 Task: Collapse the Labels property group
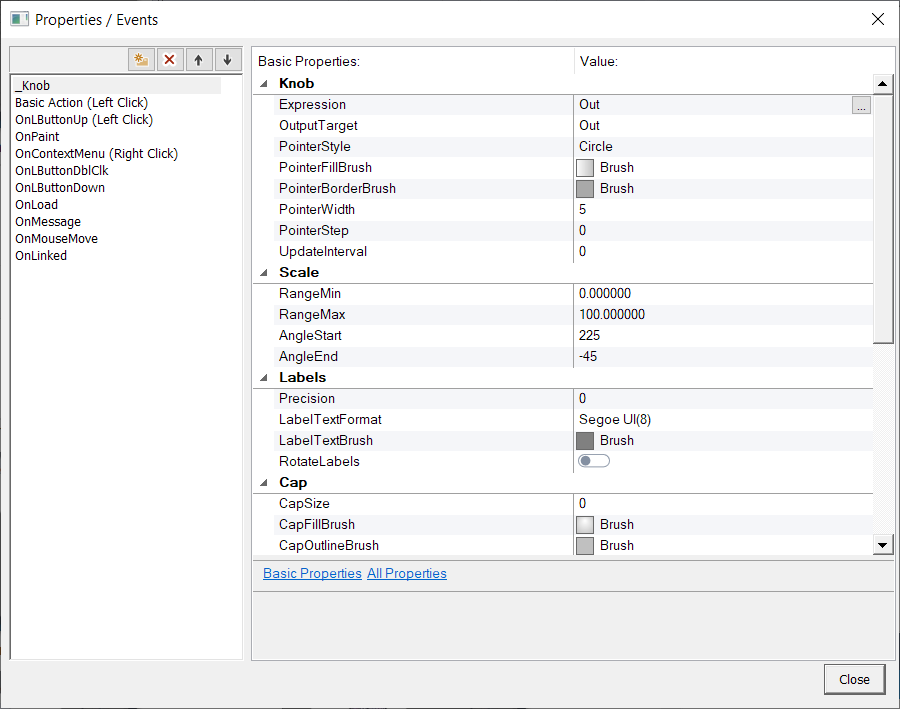[x=264, y=378]
